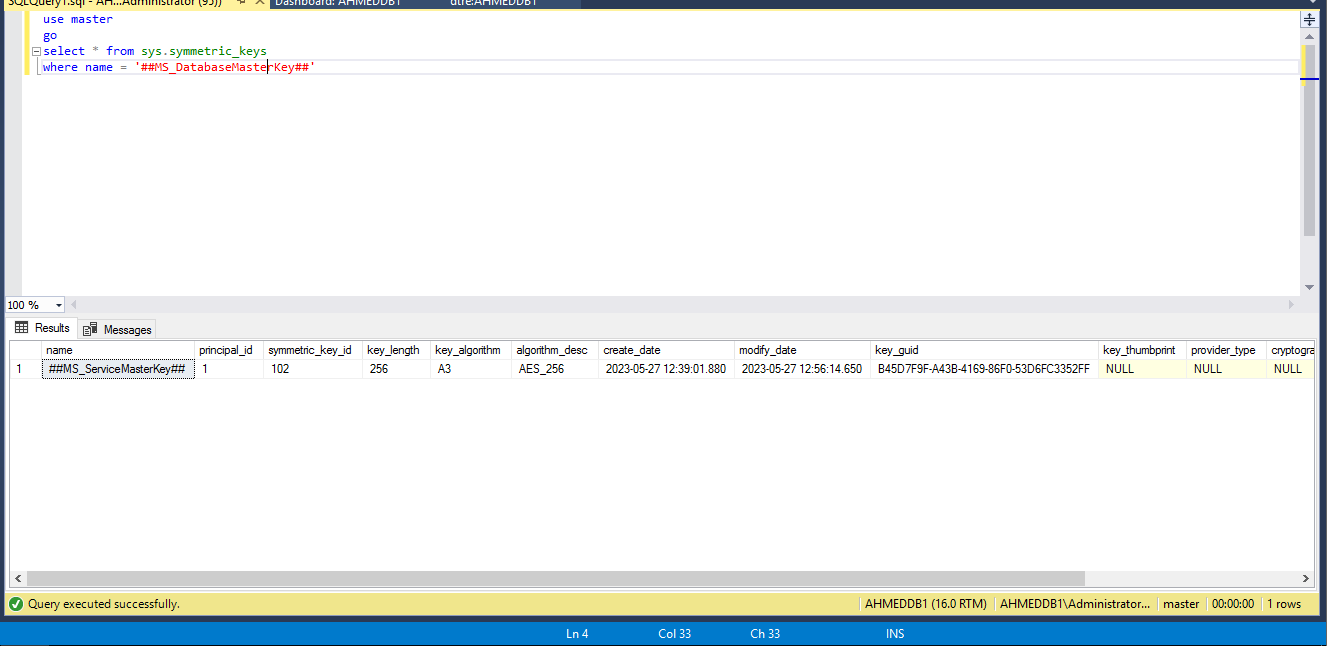Select the Results grid icon
Screen dimensions: 1327x646
click(19, 328)
